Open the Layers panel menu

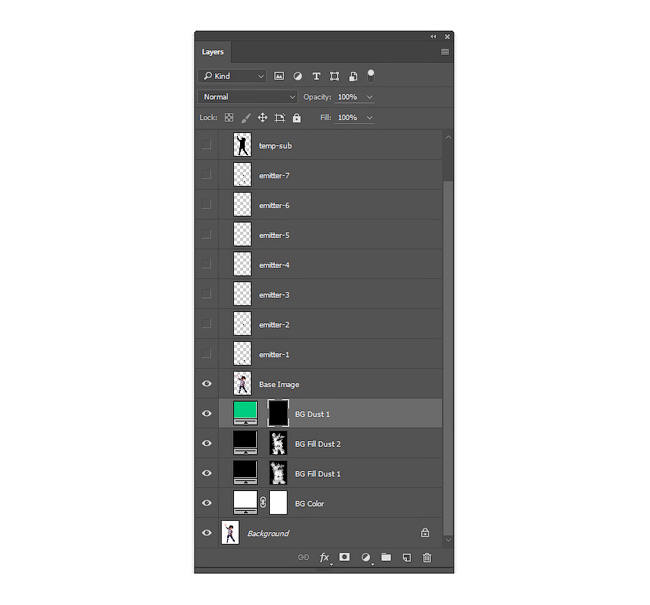click(x=445, y=52)
